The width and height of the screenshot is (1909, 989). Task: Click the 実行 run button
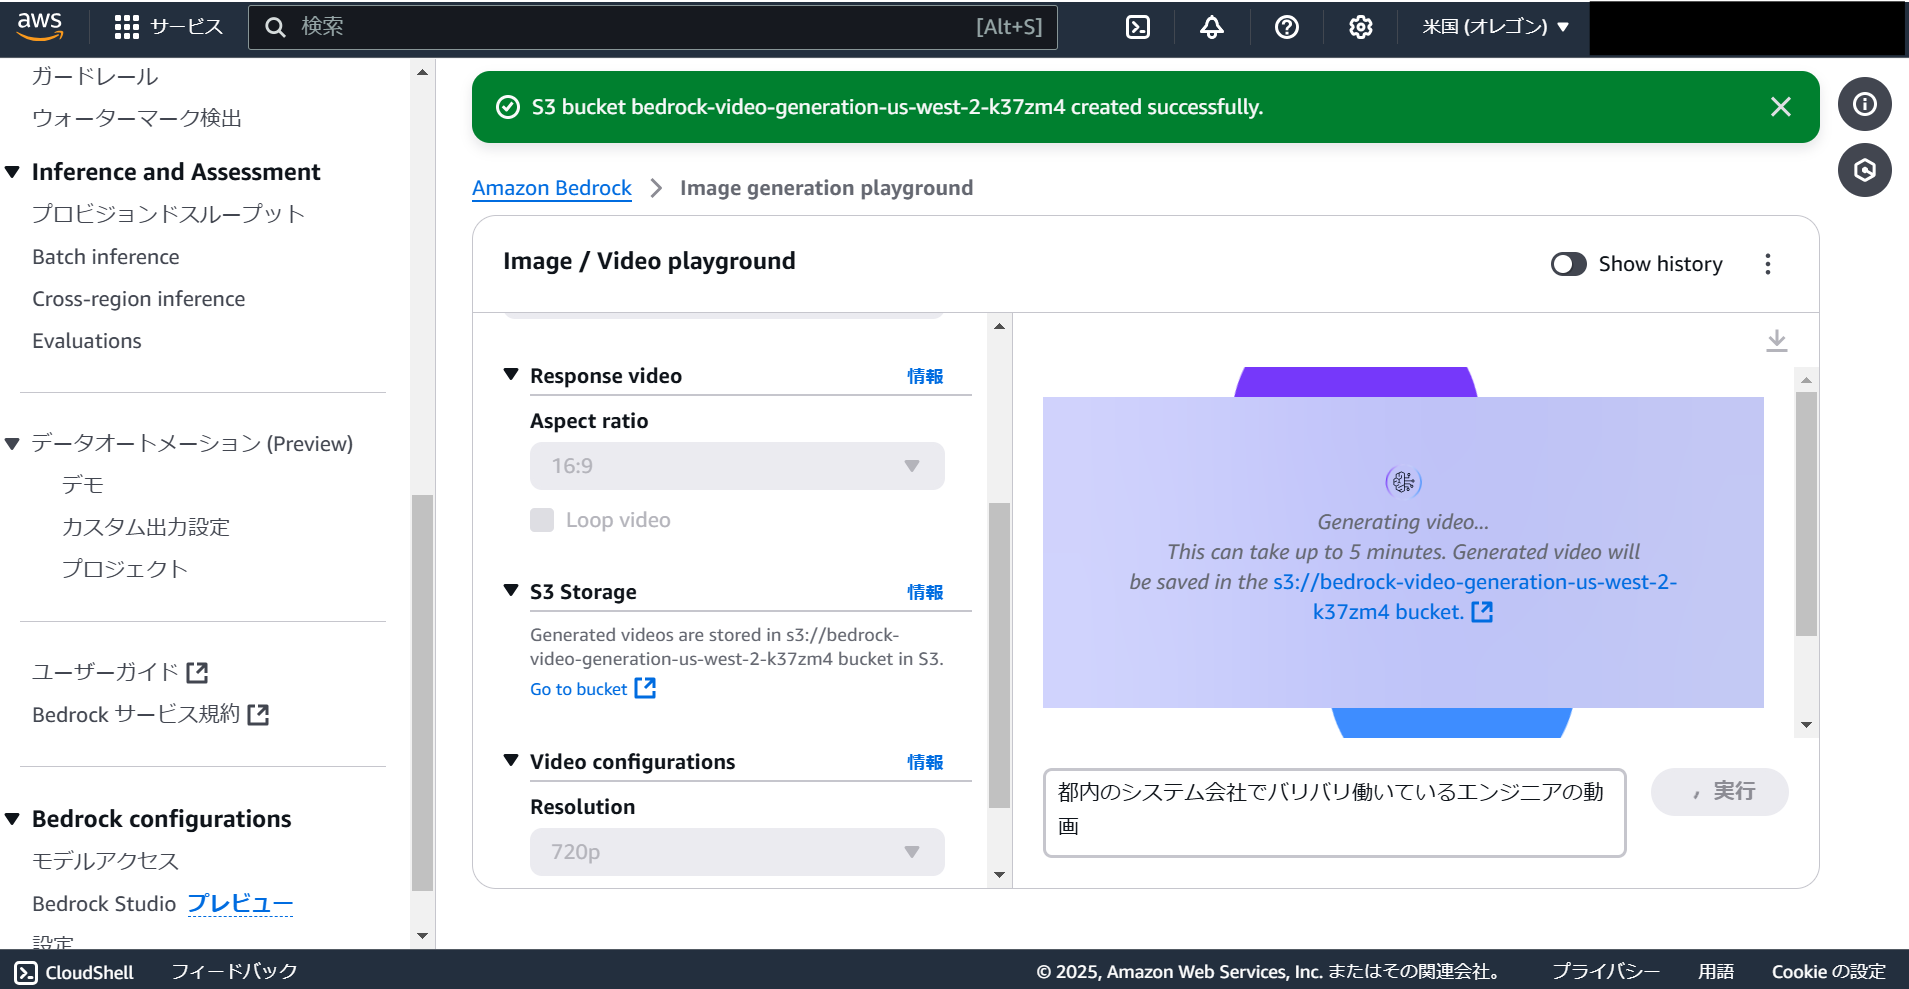pos(1720,792)
